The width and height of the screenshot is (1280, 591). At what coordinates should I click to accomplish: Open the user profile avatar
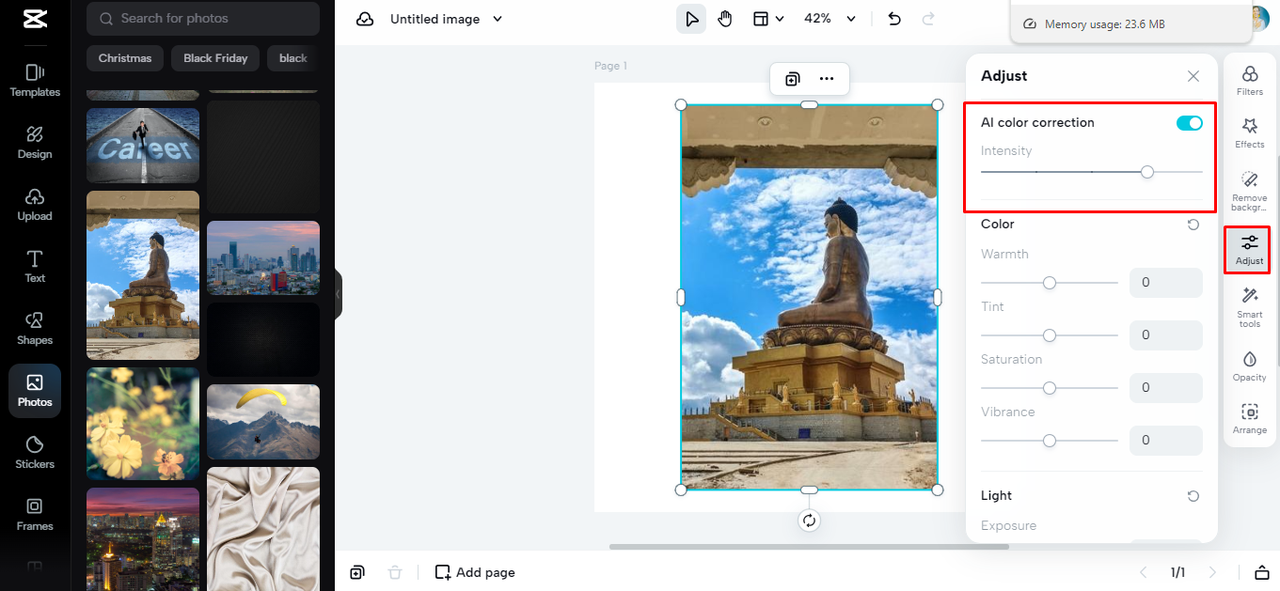click(1262, 18)
